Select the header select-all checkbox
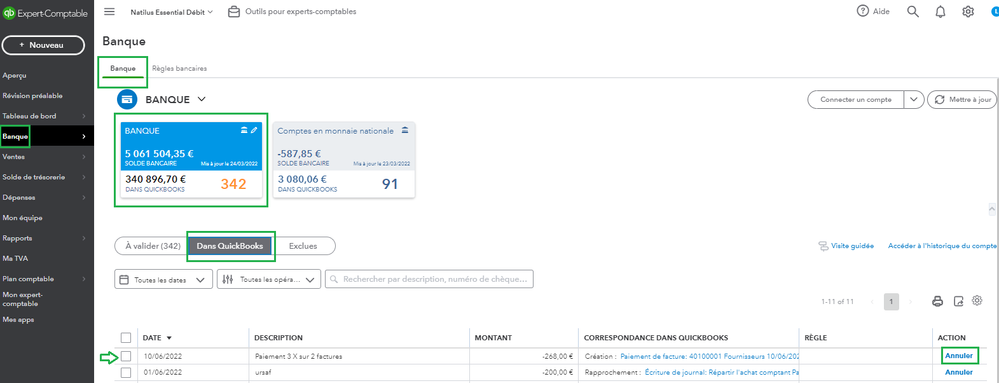This screenshot has height=383, width=999. pos(126,337)
